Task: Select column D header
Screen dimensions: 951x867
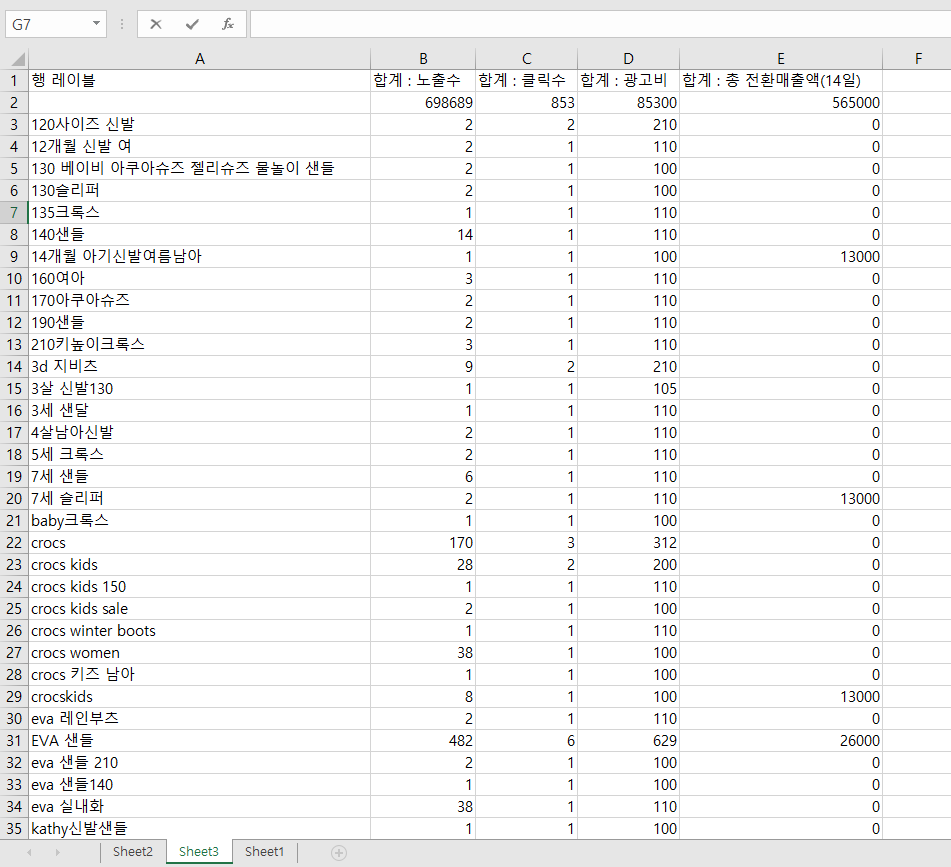Action: [628, 59]
